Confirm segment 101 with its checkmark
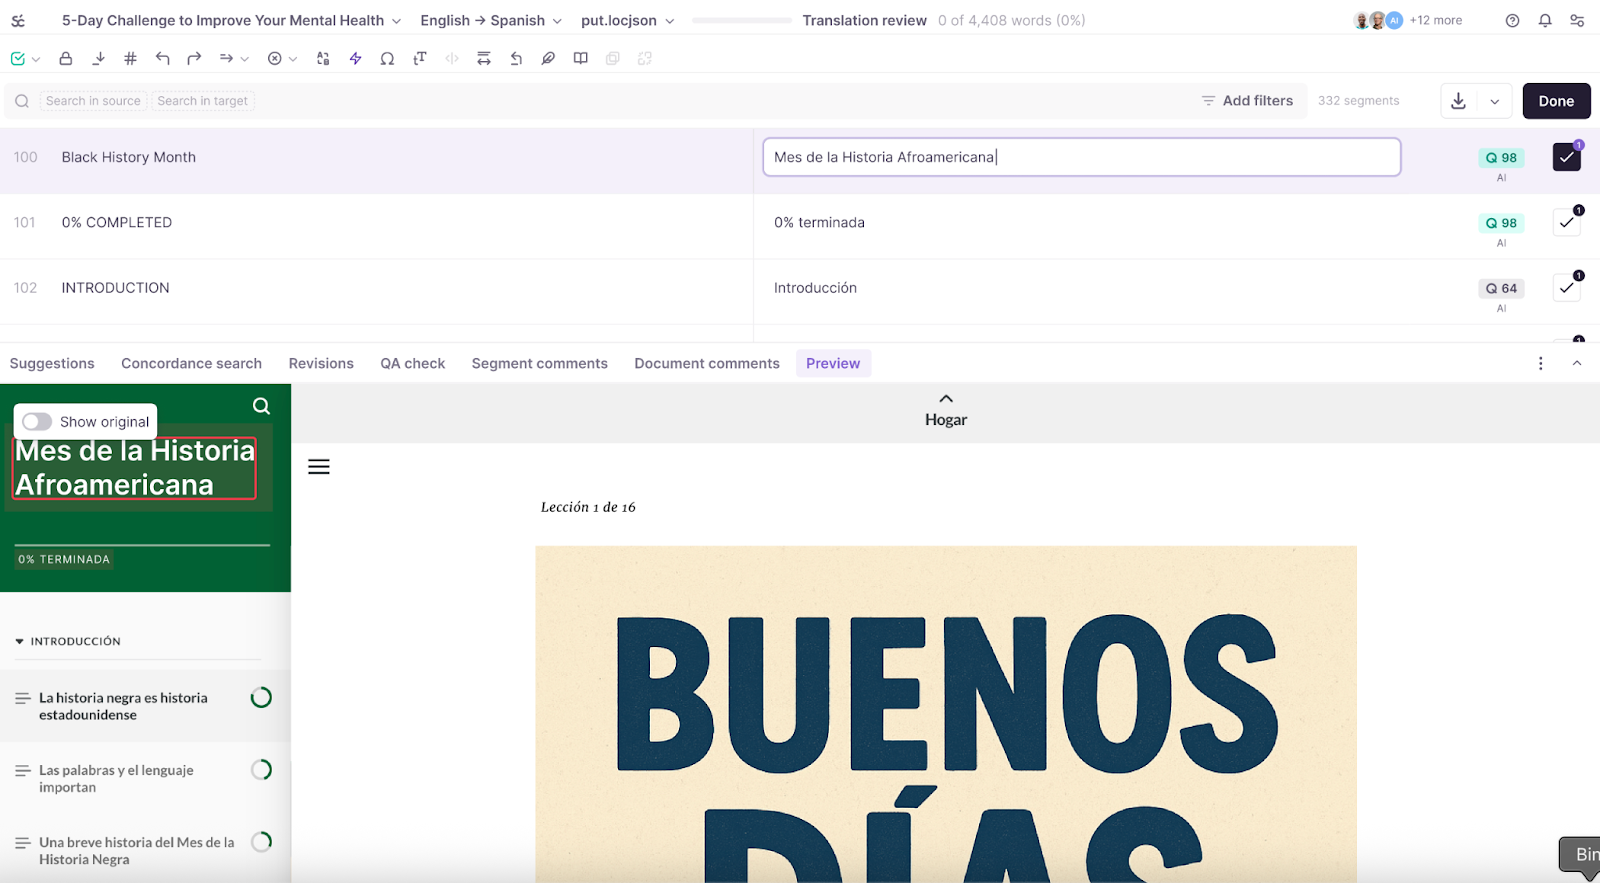 click(1567, 222)
